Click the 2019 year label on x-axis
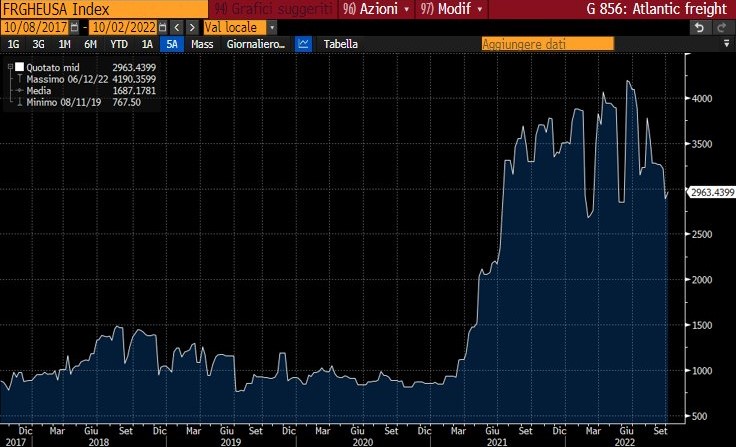The width and height of the screenshot is (736, 447). [231, 441]
